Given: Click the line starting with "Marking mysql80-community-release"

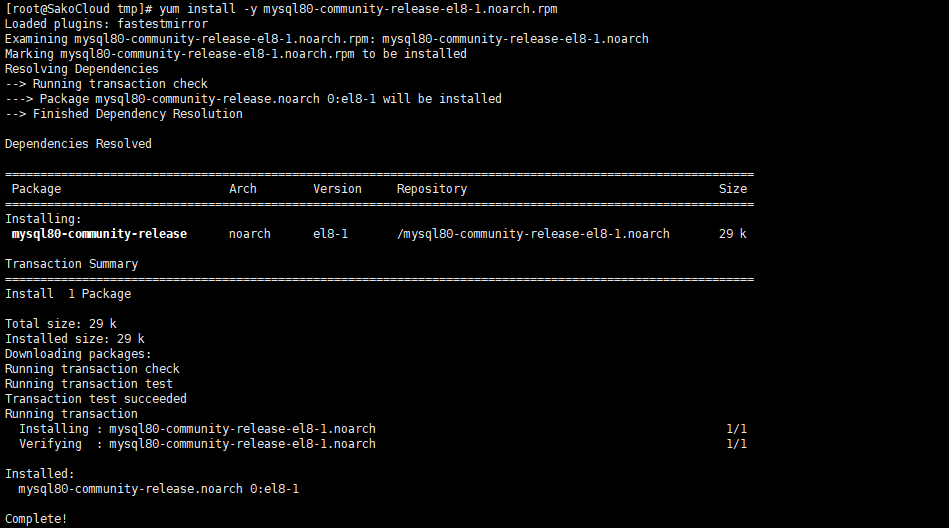Looking at the screenshot, I should click(x=236, y=54).
